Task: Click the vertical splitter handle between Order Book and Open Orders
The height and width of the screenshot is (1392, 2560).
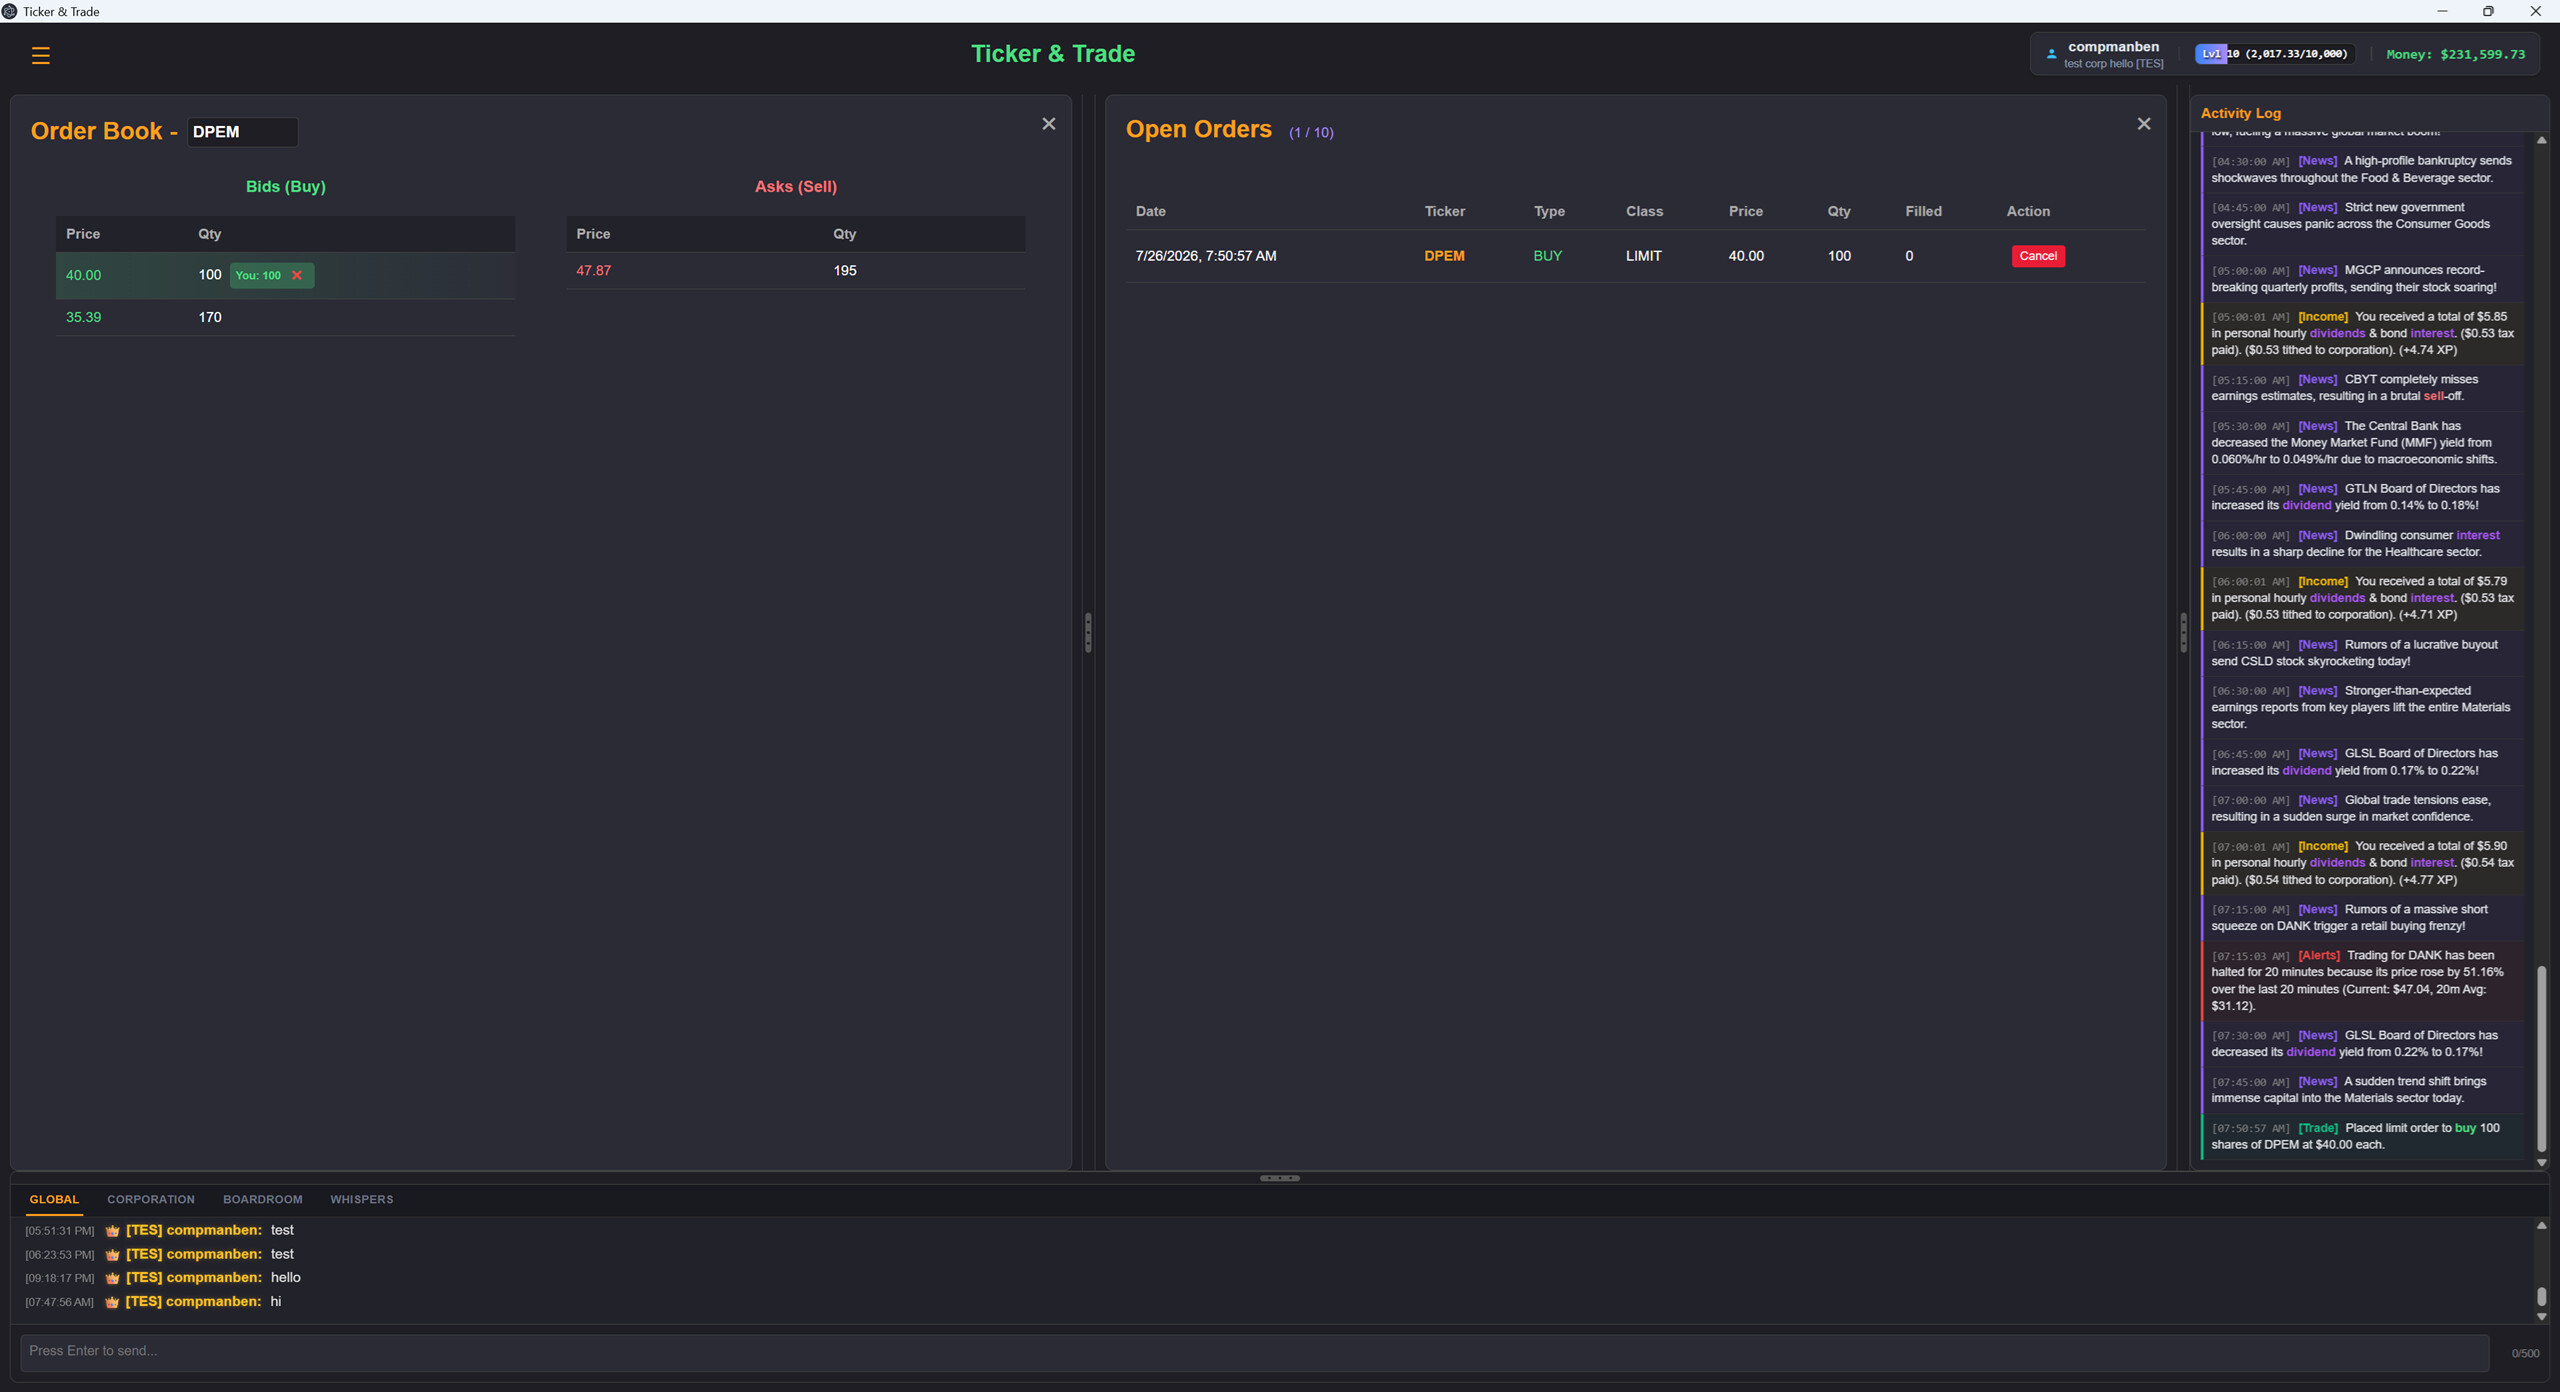Action: pos(1088,632)
